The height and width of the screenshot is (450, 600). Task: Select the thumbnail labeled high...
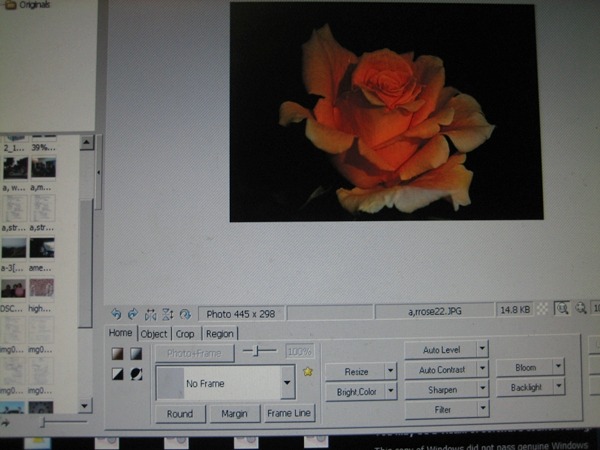pyautogui.click(x=41, y=288)
